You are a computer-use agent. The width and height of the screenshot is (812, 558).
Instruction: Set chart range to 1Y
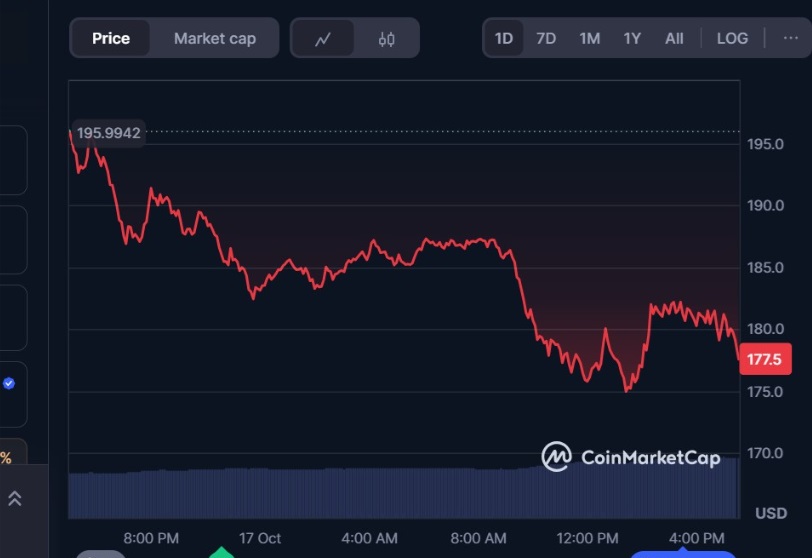[x=632, y=38]
